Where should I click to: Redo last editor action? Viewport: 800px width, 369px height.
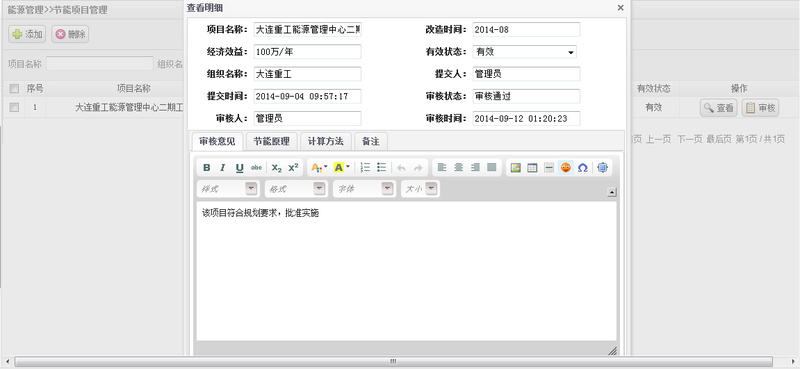coord(418,167)
